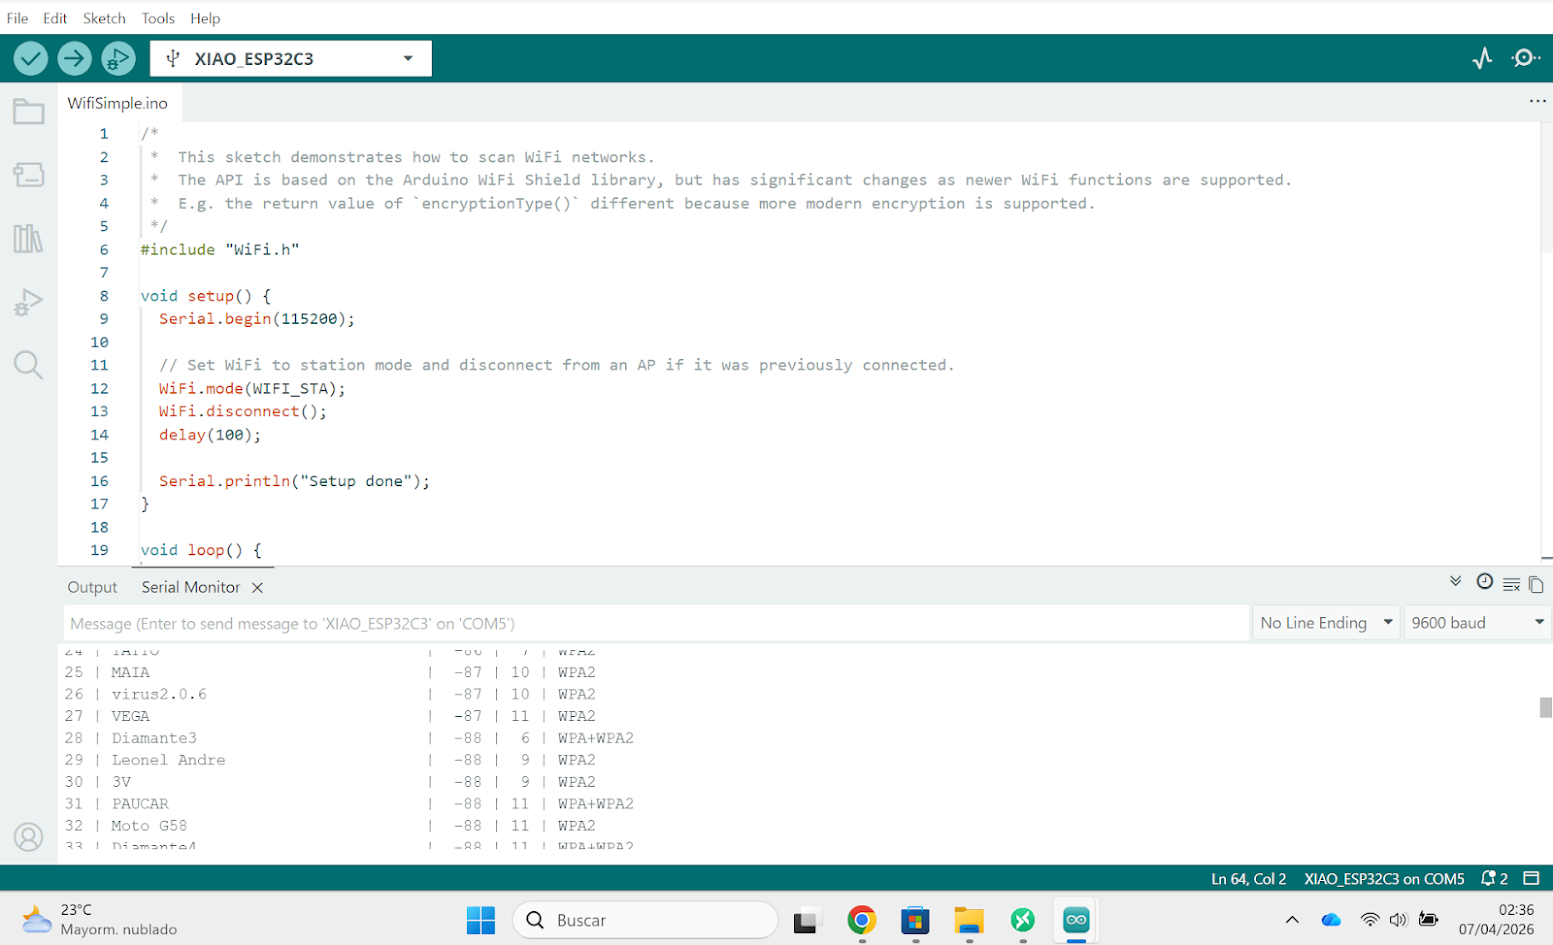Click the Diamante3 network row
The height and width of the screenshot is (945, 1553).
point(349,738)
